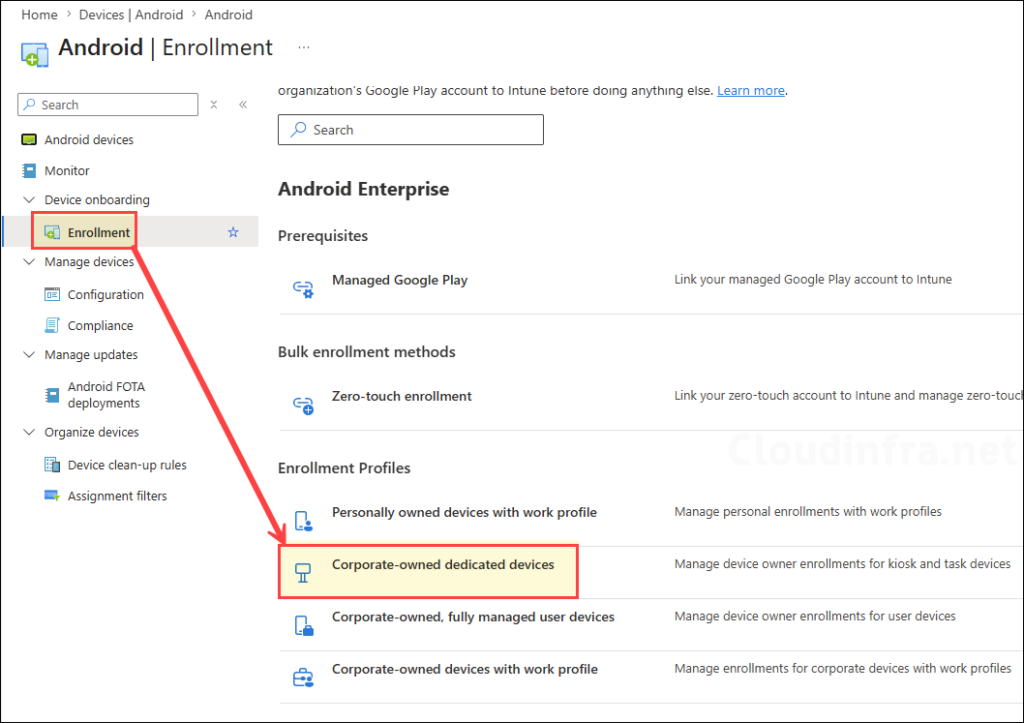This screenshot has width=1024, height=723.
Task: Click the Enrollment icon in sidebar
Action: [52, 233]
